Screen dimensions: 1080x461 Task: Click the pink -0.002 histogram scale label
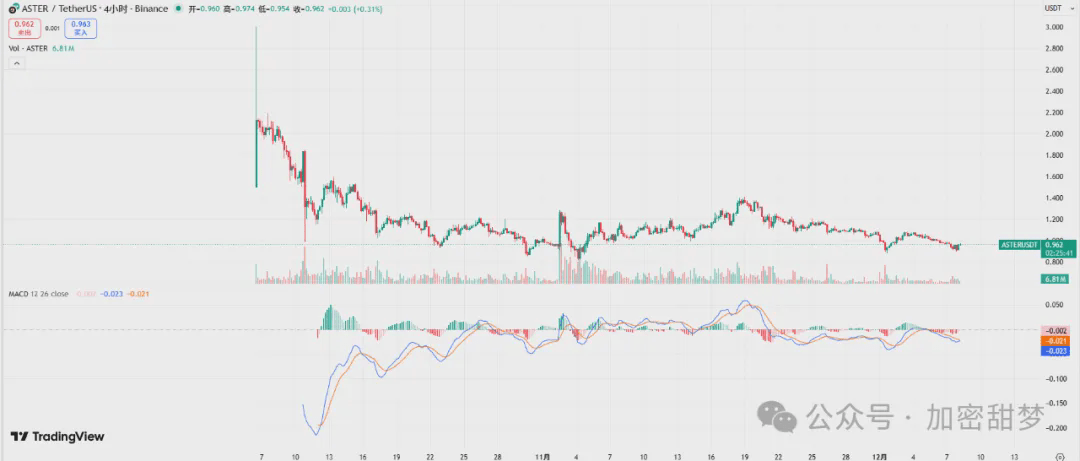click(1054, 331)
